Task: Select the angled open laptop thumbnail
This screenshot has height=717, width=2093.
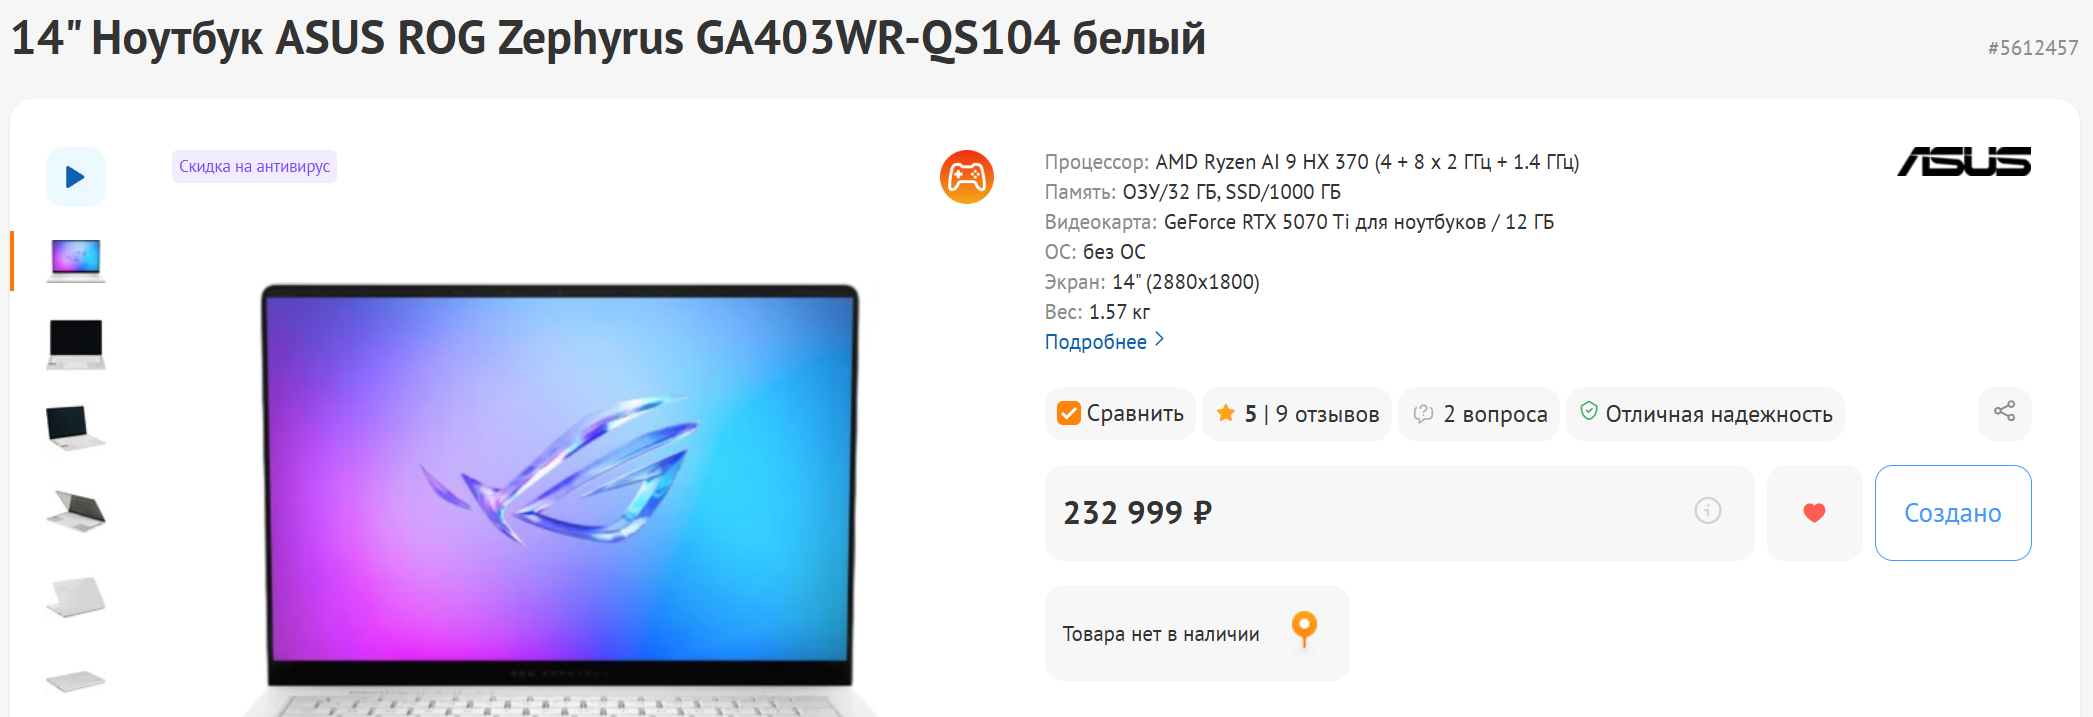Action: [x=76, y=428]
